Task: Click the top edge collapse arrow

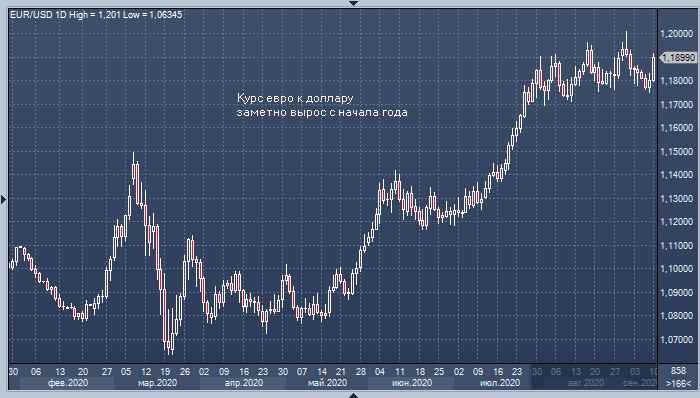Action: pyautogui.click(x=353, y=3)
